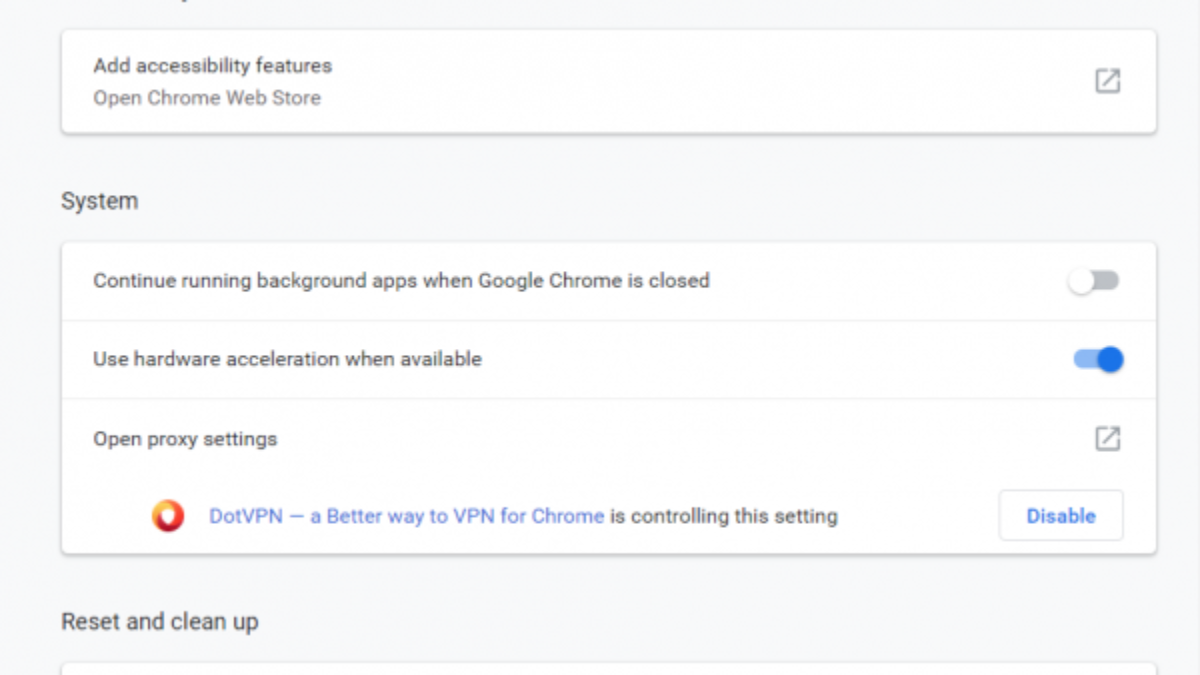Screen dimensions: 1200x675
Task: Toggle background apps switch on
Action: (1093, 281)
